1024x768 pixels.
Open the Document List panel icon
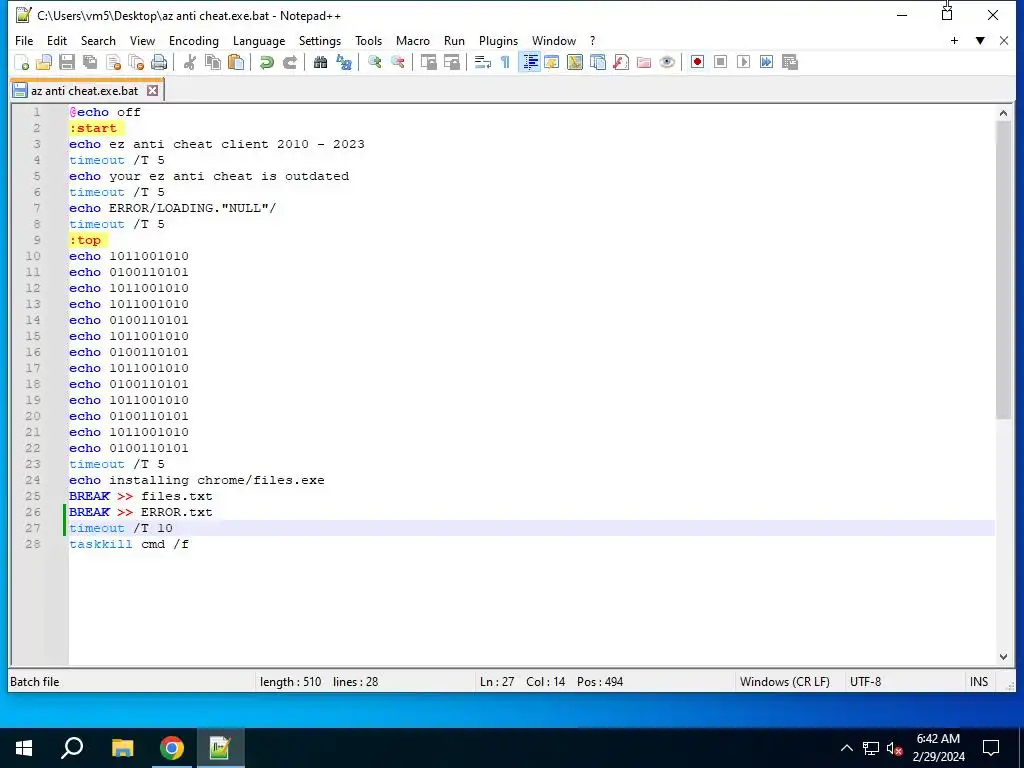598,62
